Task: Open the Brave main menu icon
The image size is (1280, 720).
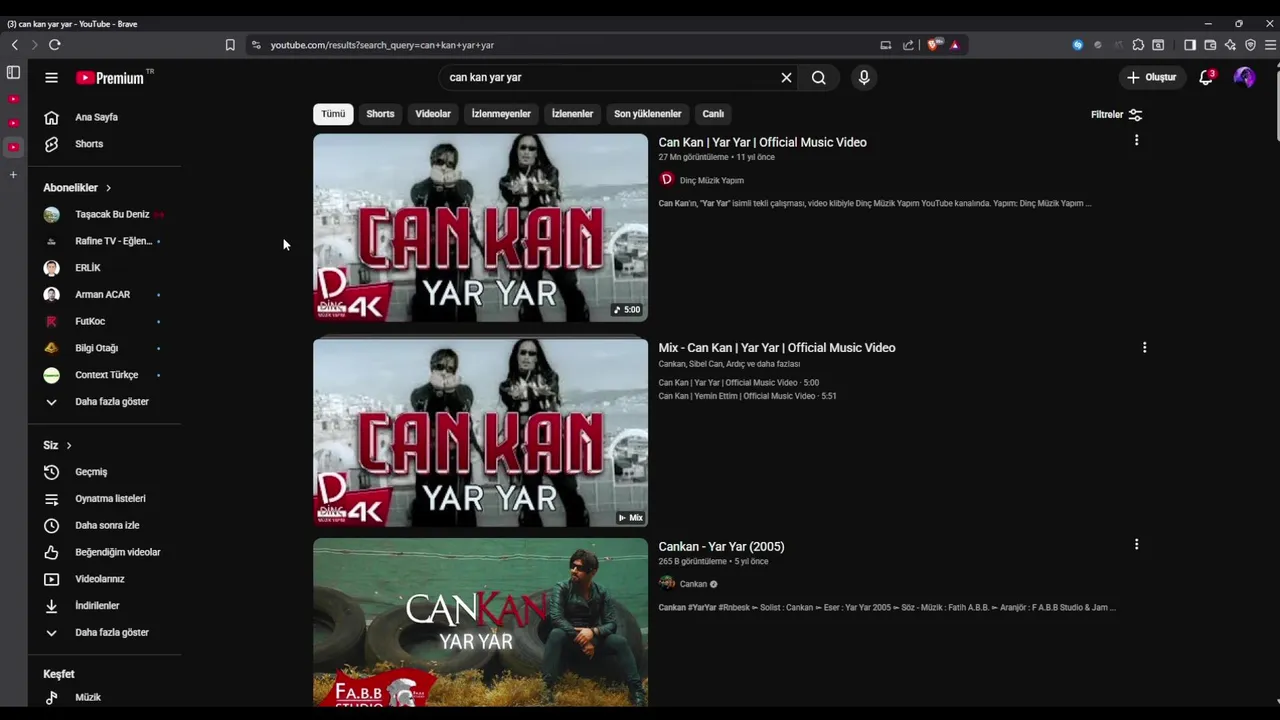Action: [x=1271, y=45]
